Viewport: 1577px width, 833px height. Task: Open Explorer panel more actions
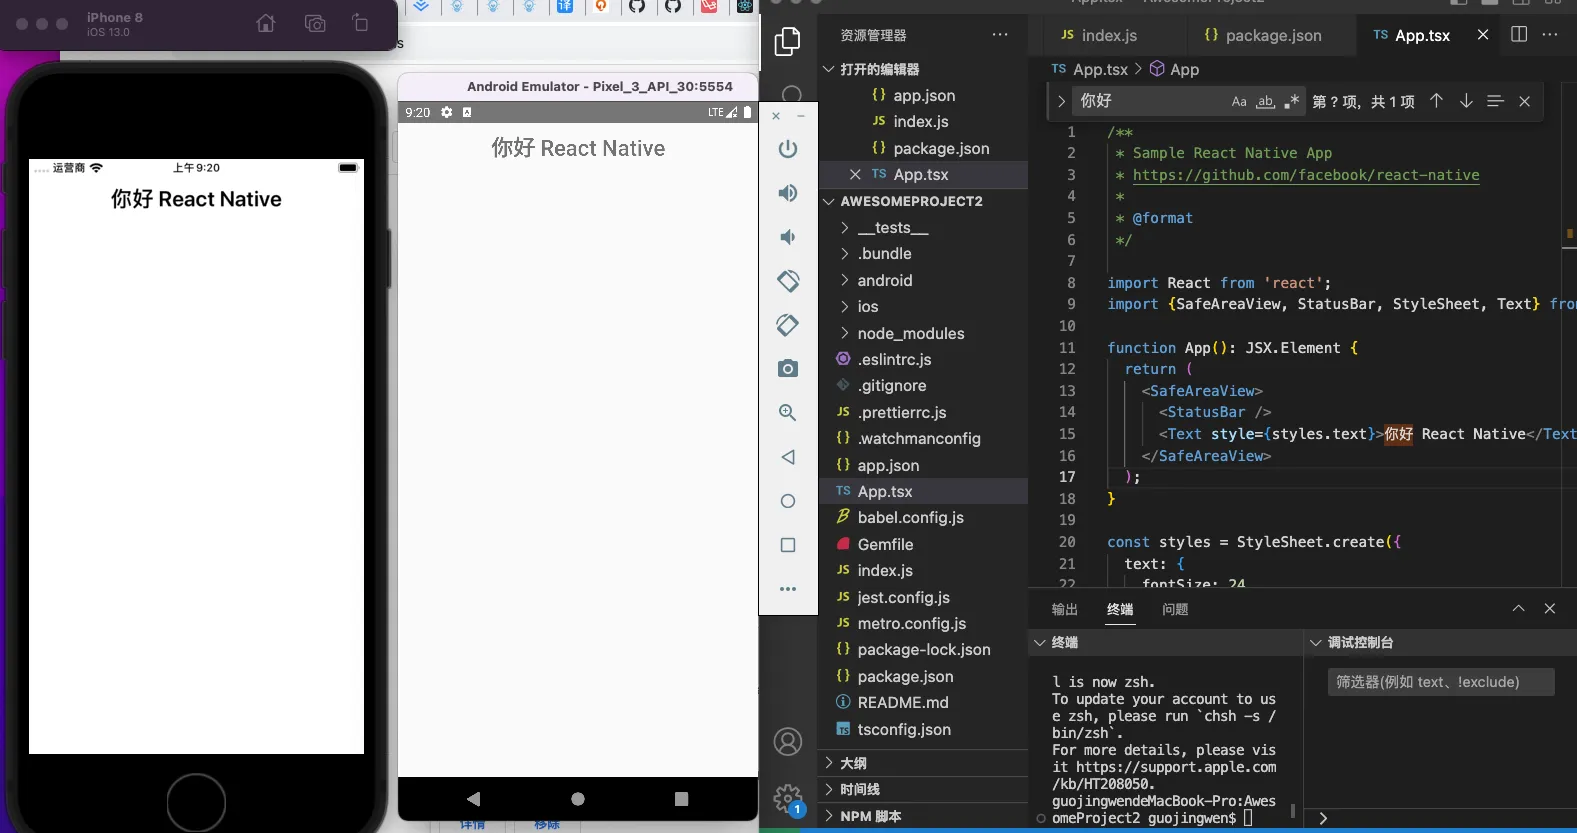1000,34
